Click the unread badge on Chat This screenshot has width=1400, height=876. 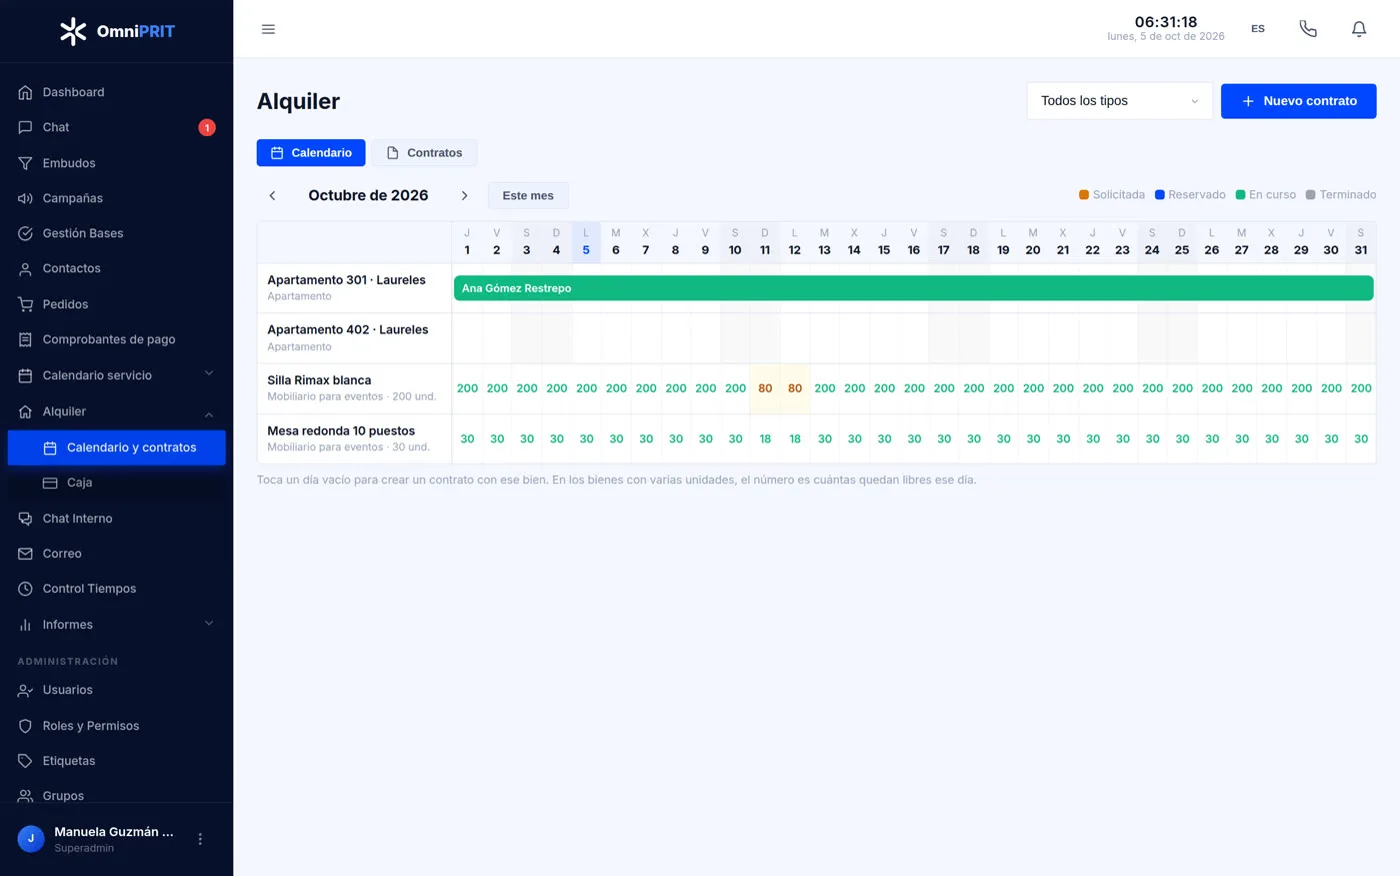pos(207,127)
